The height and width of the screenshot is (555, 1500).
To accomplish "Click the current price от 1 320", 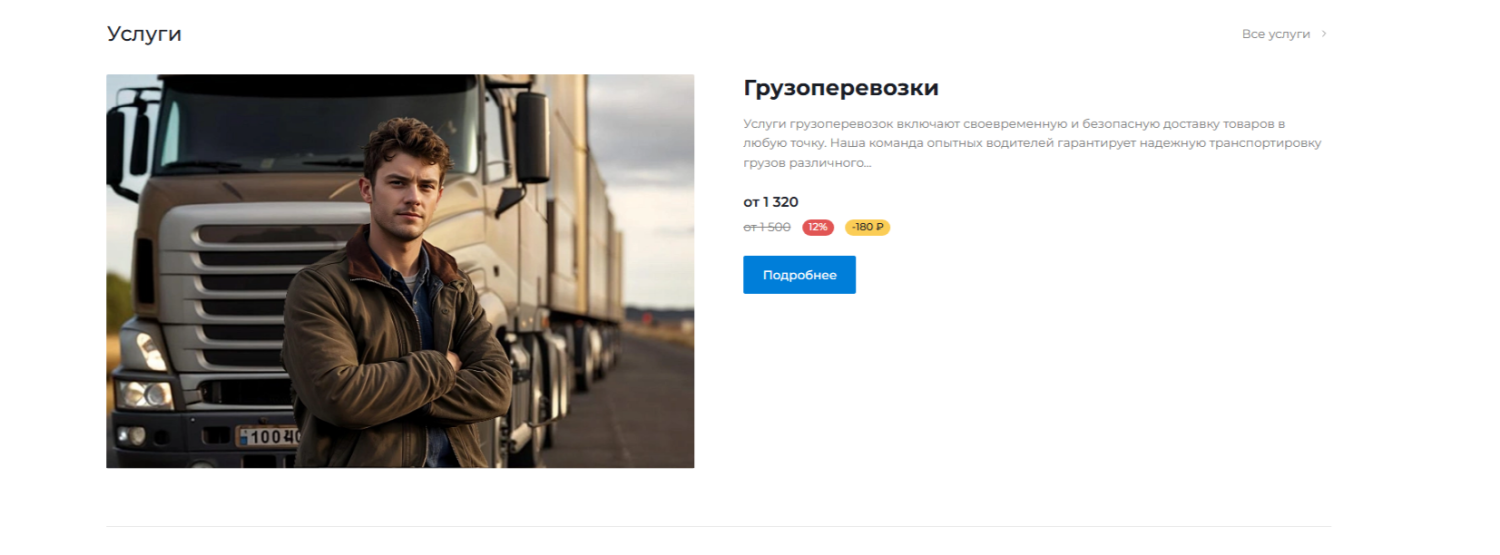I will point(771,202).
